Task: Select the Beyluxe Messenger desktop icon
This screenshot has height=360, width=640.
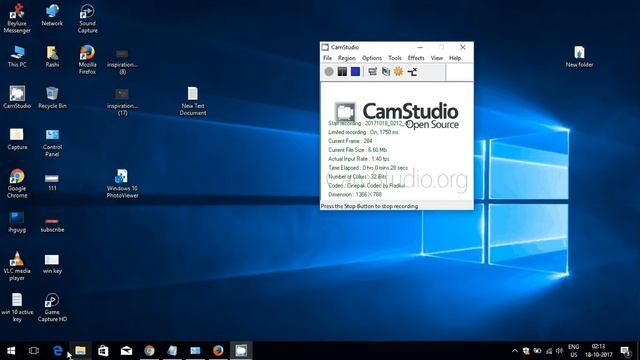Action: [x=17, y=18]
